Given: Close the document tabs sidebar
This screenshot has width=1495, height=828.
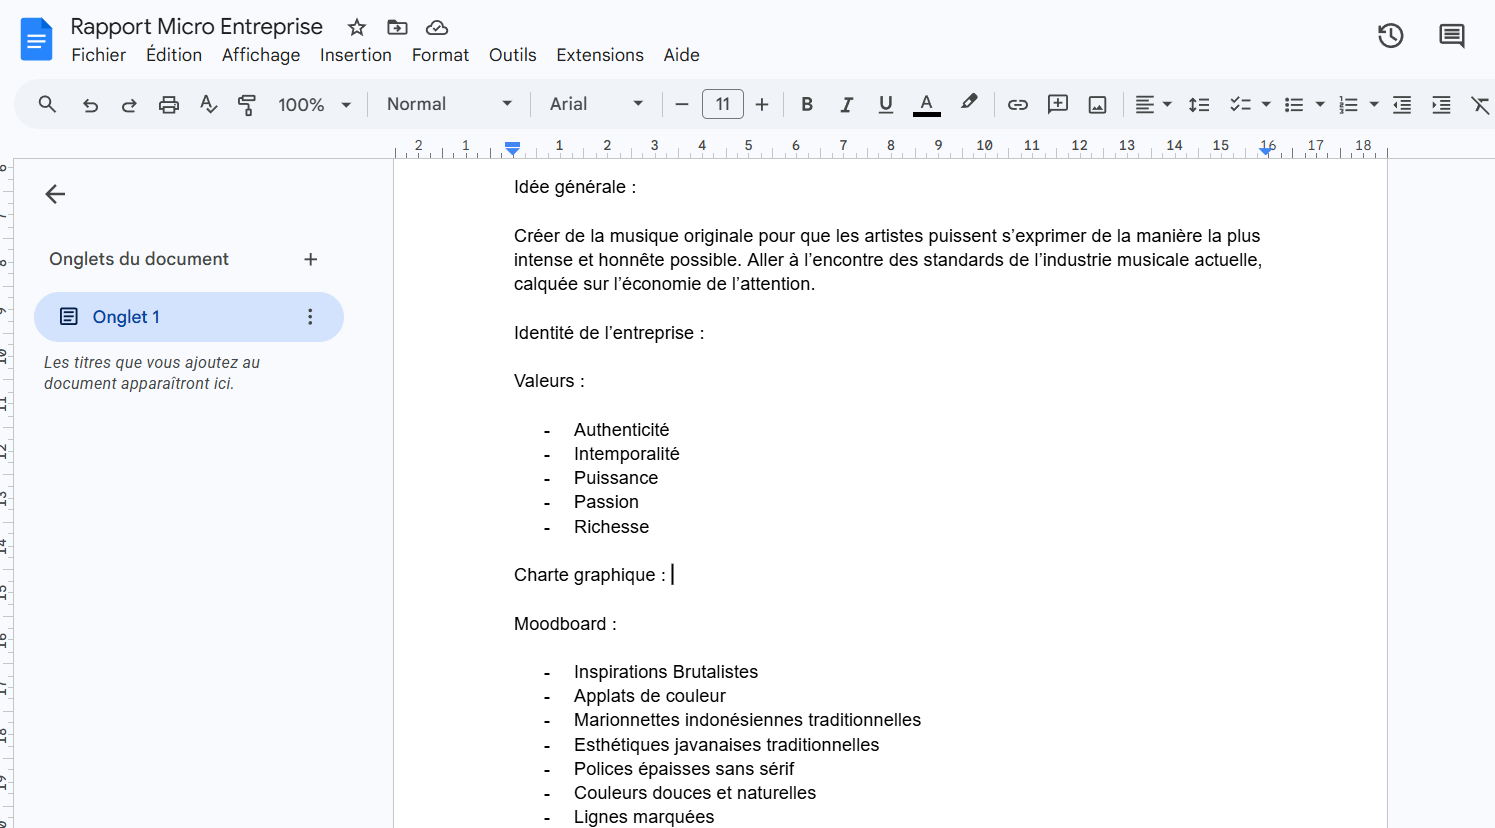Looking at the screenshot, I should point(55,194).
